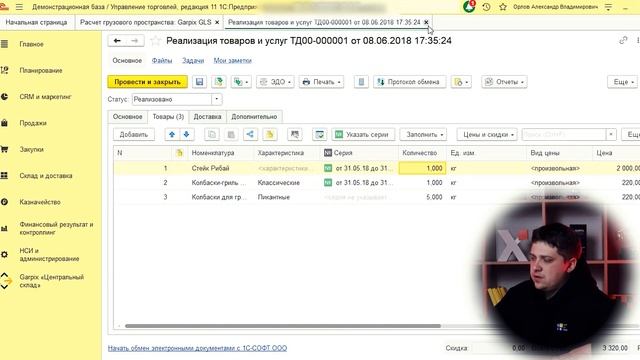This screenshot has height=360, width=640.
Task: Click series icon in Стейк Рибай row
Action: [x=328, y=168]
